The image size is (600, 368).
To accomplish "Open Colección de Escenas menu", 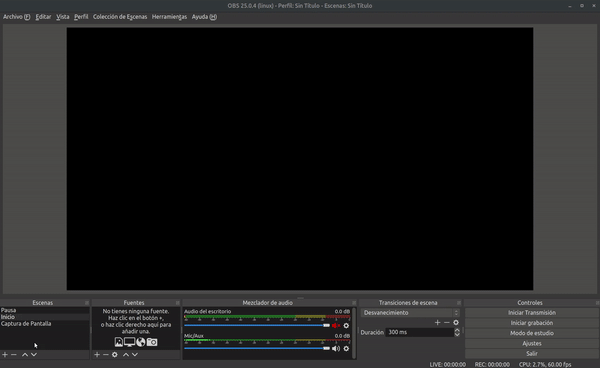I will point(120,17).
